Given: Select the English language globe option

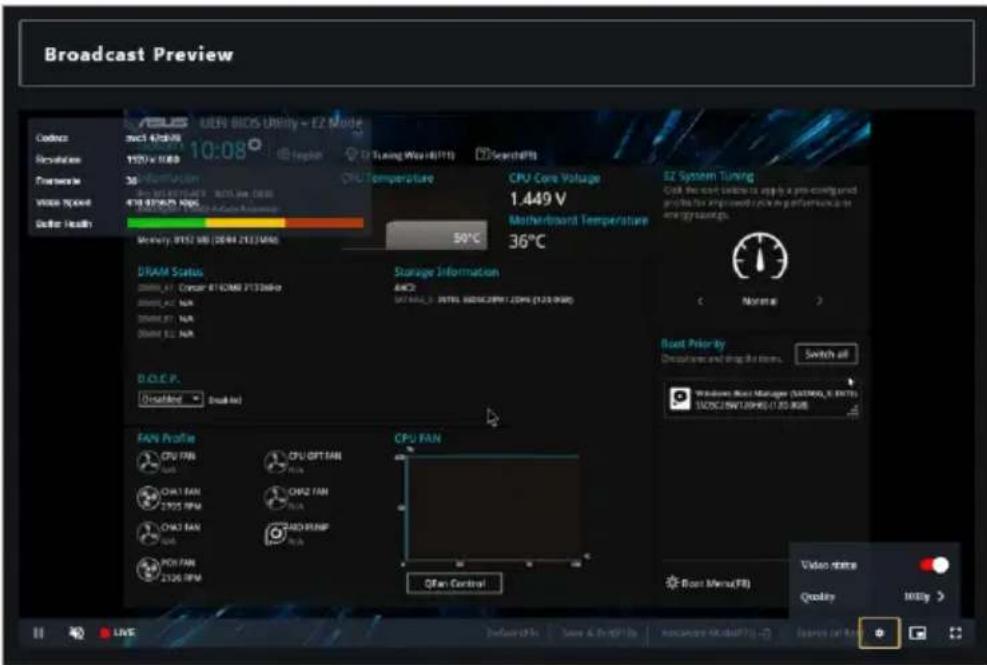Looking at the screenshot, I should pos(300,154).
